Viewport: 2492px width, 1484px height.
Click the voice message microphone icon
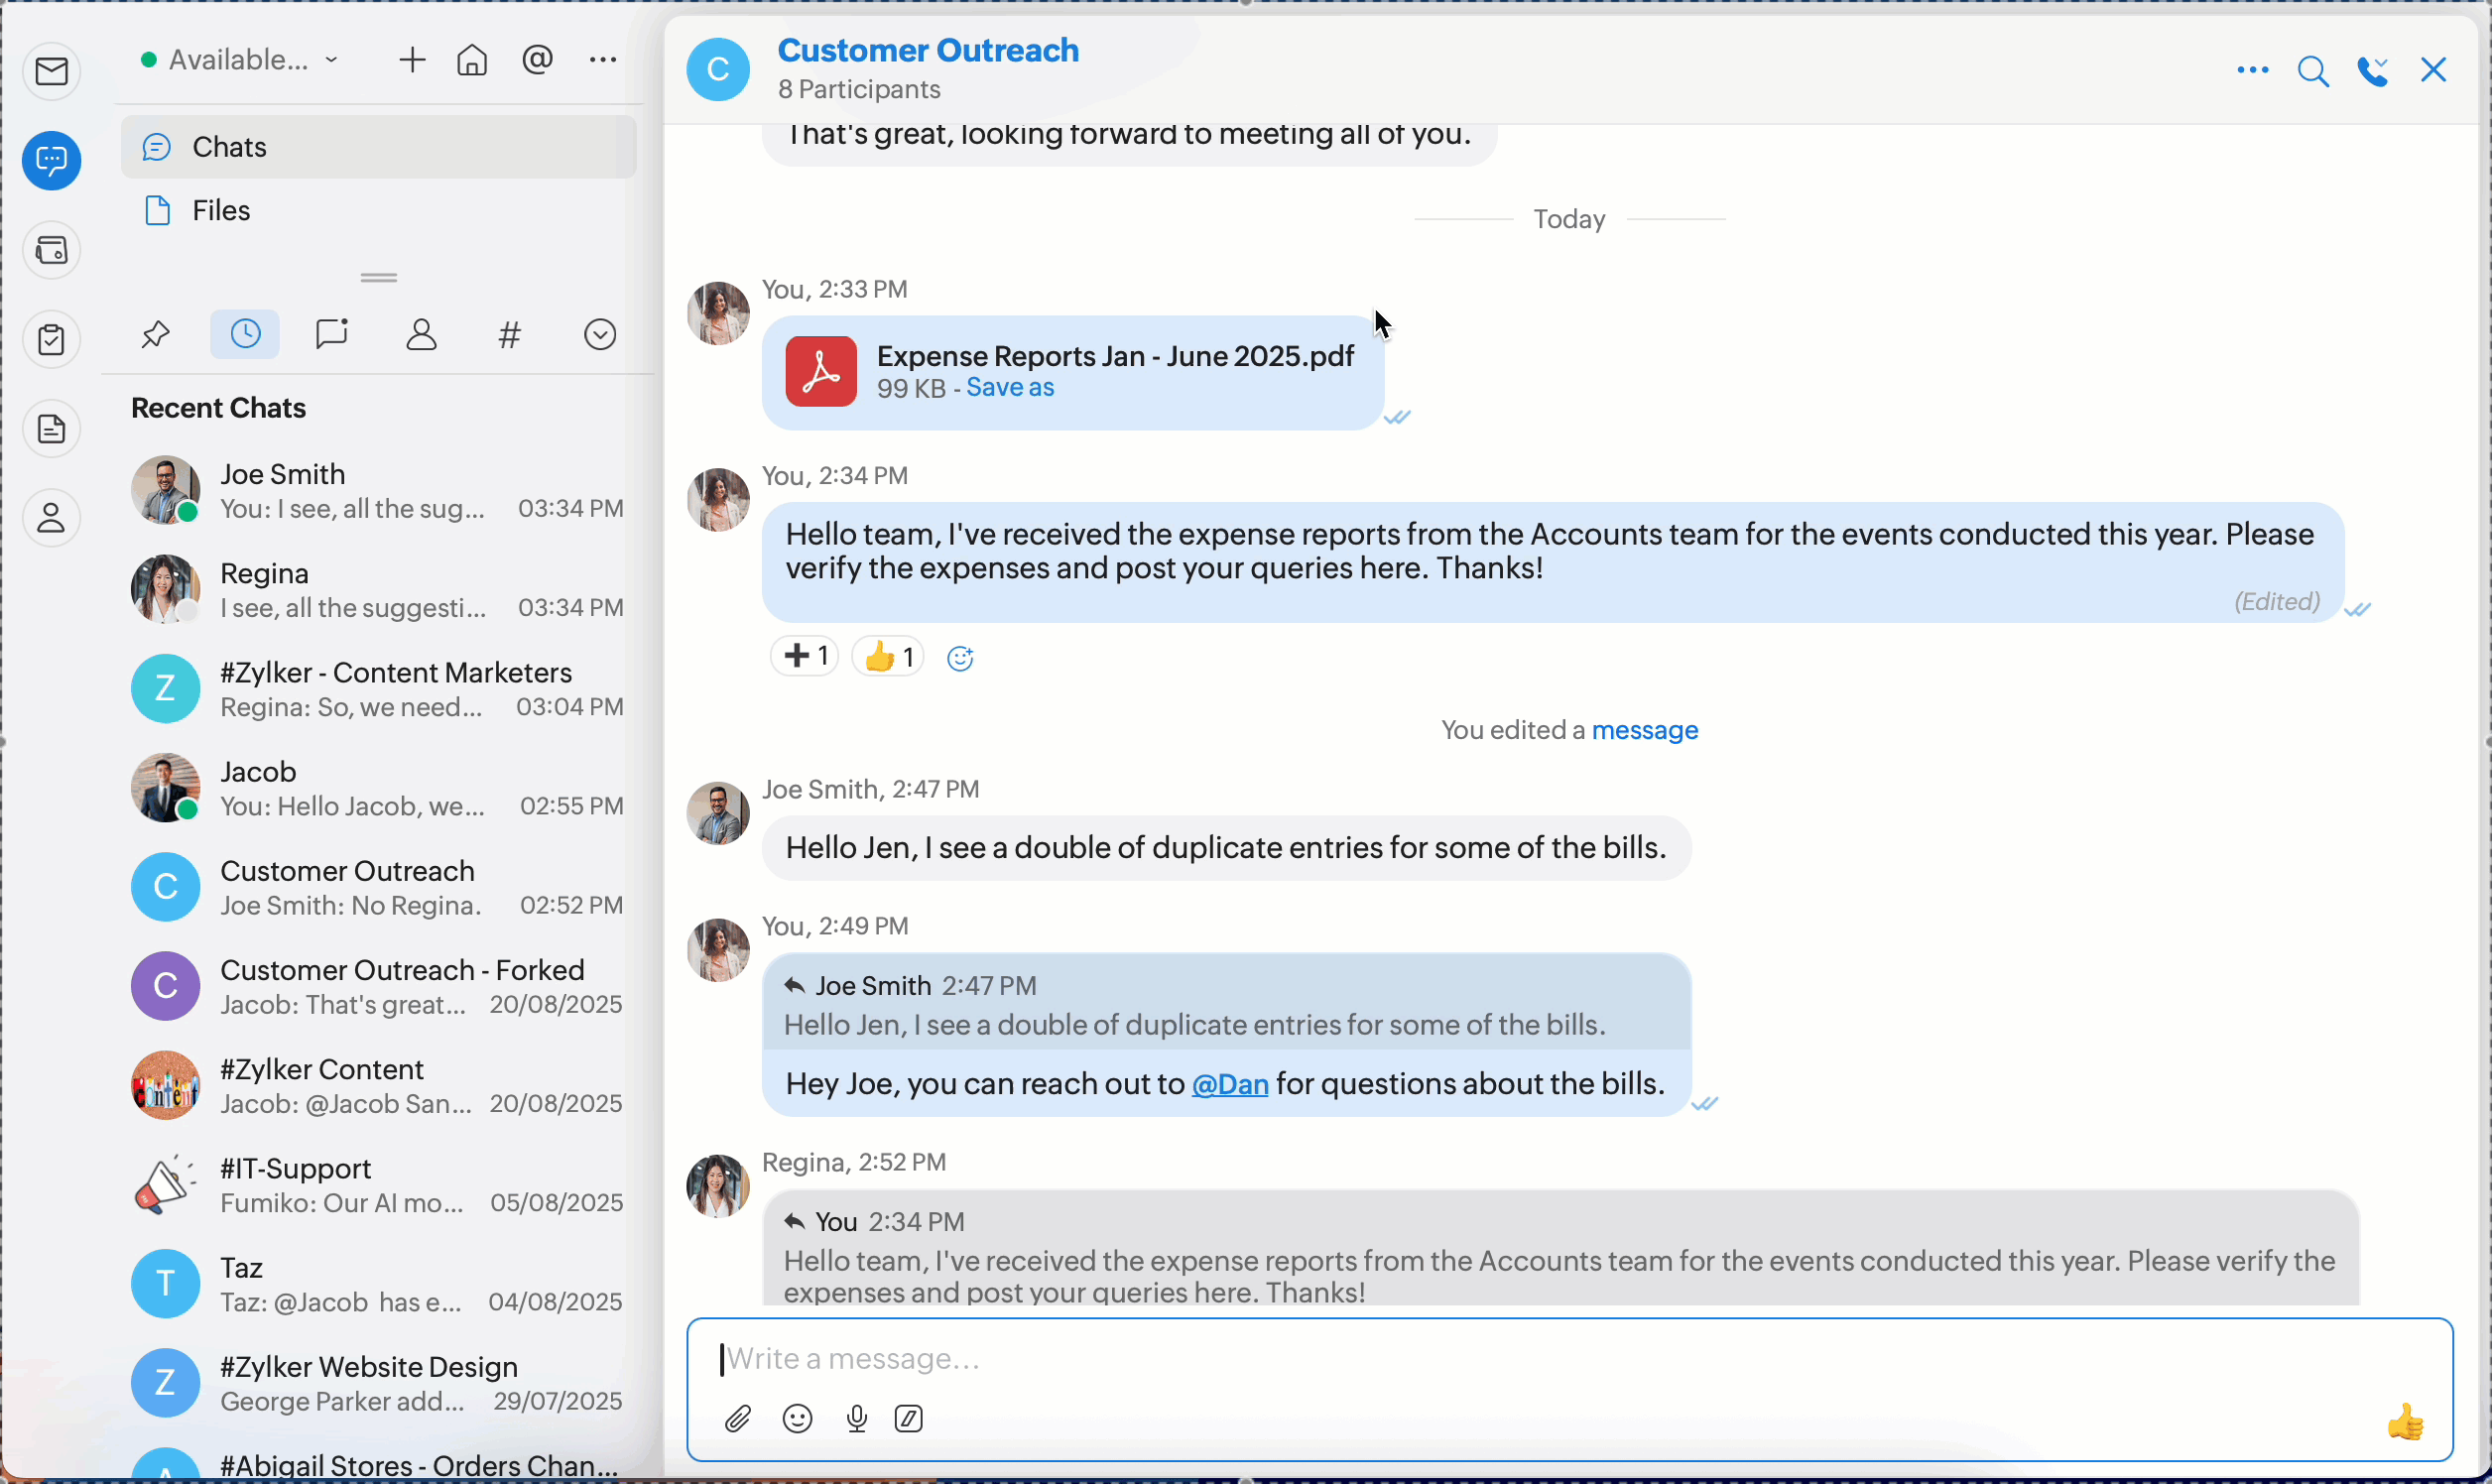pos(856,1419)
